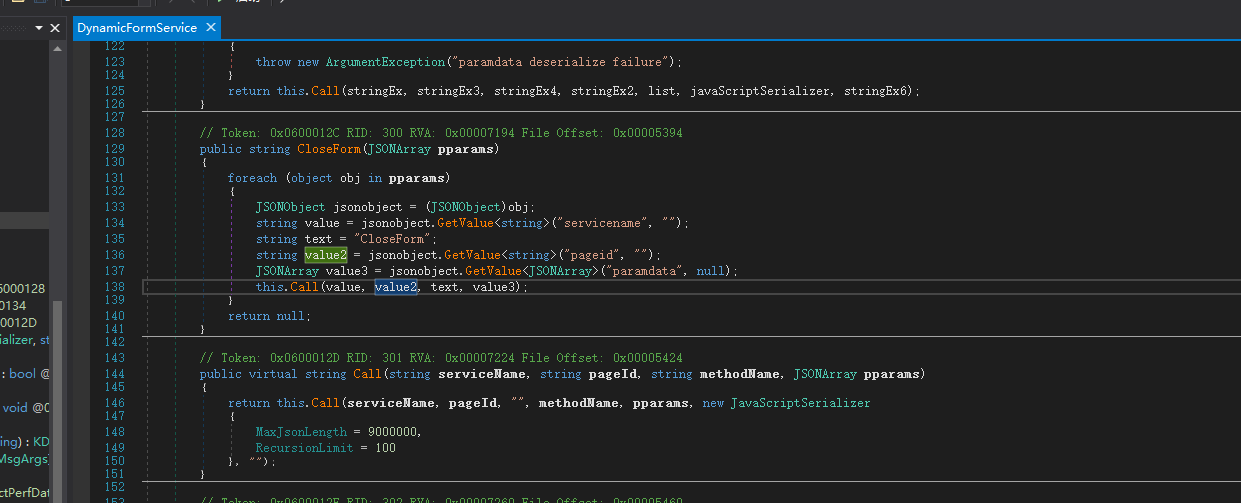This screenshot has width=1241, height=503.
Task: Click line number 138 in the gutter
Action: coord(114,287)
